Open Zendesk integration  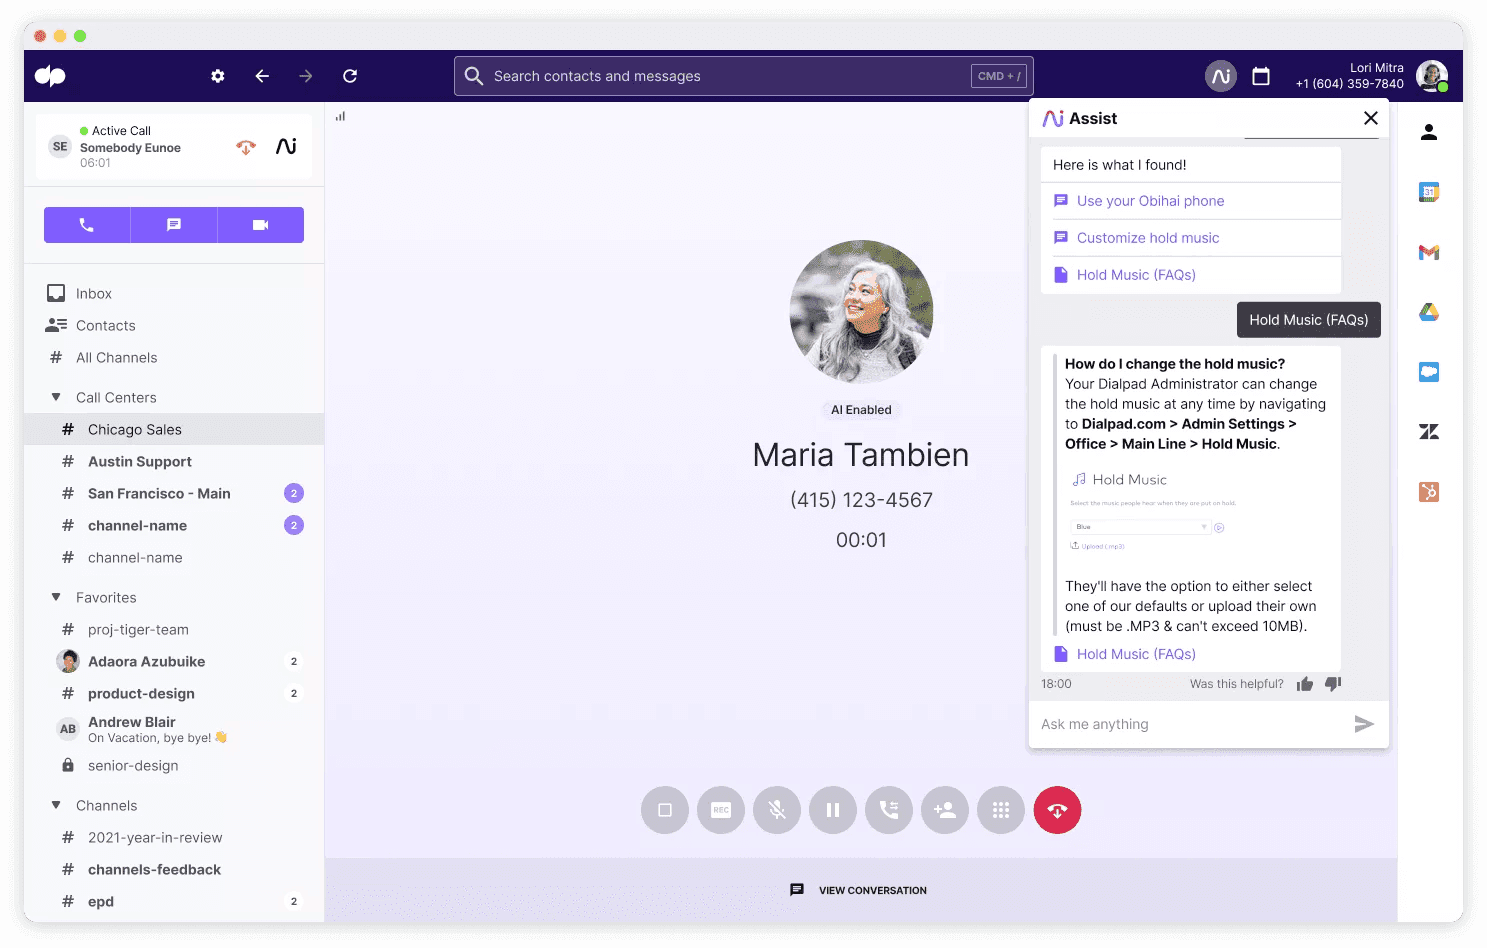pos(1429,432)
